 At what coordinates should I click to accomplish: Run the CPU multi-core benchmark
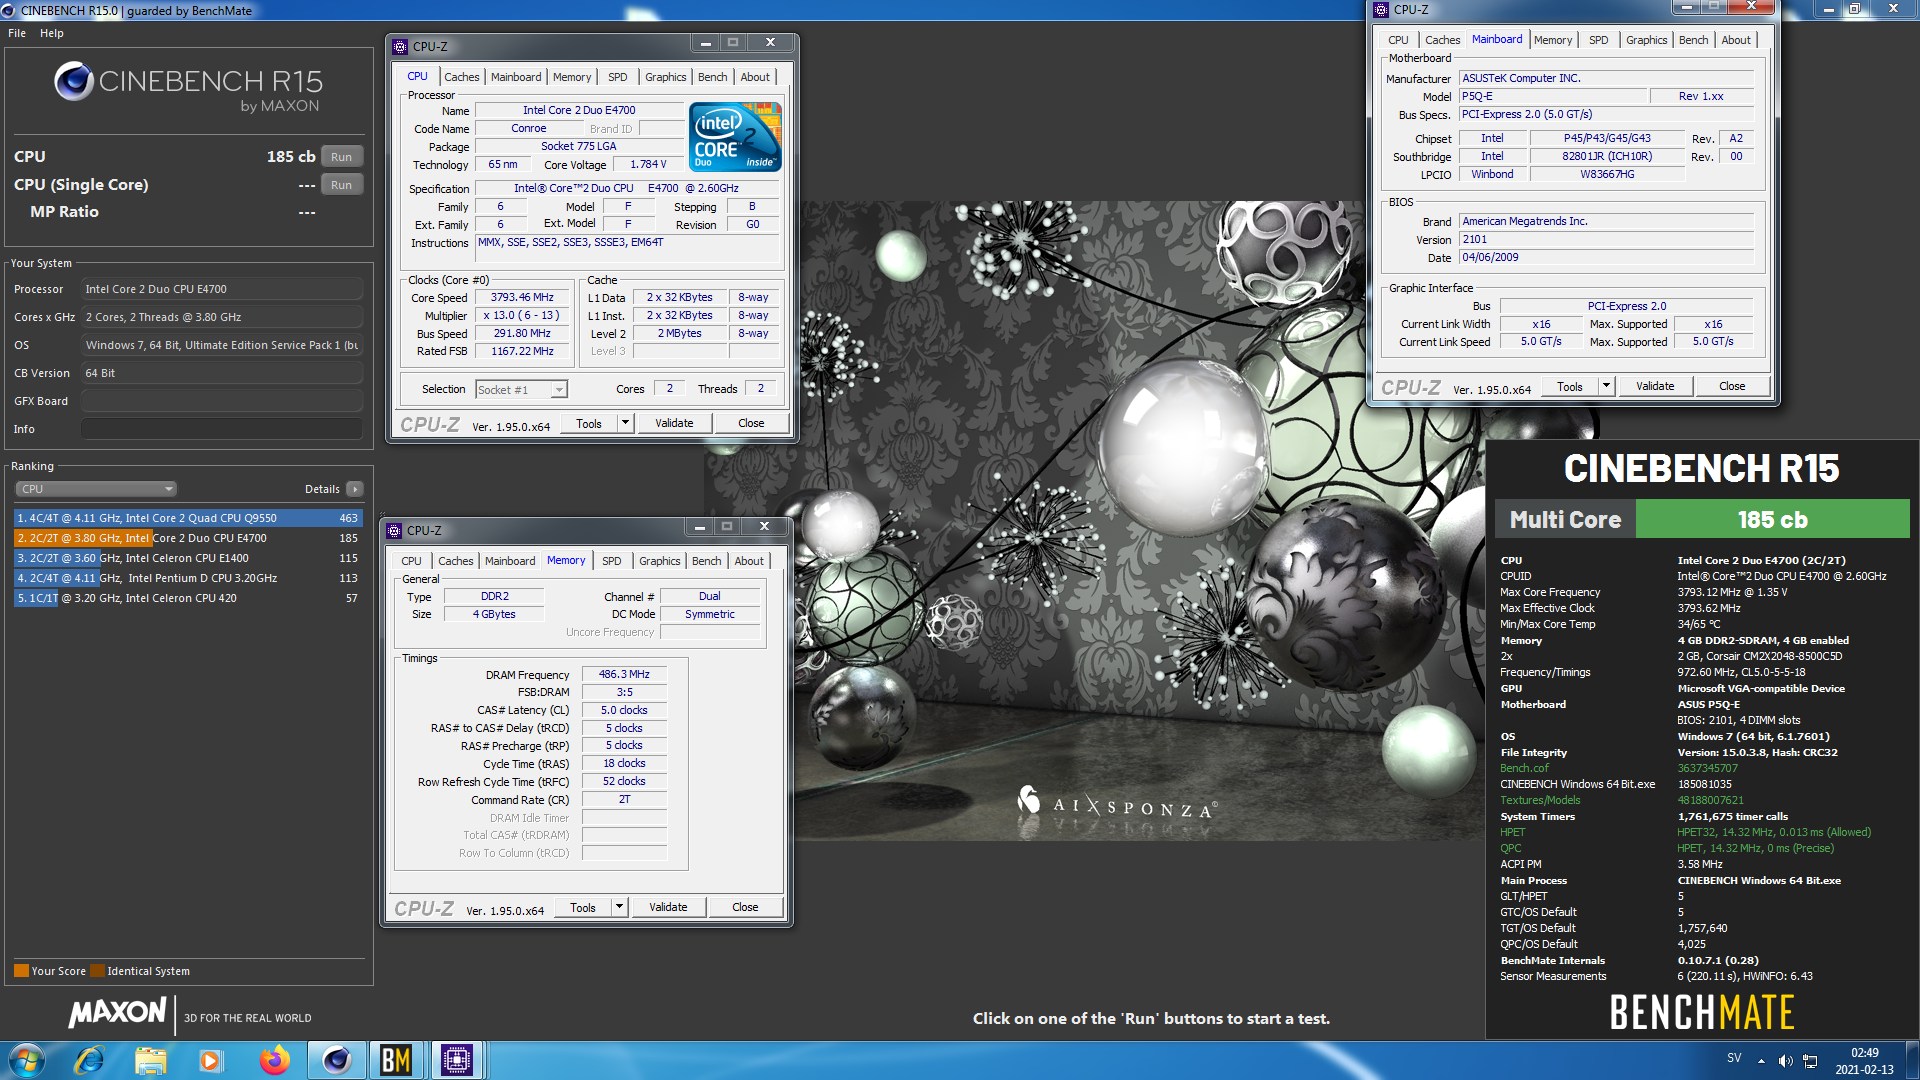point(342,157)
